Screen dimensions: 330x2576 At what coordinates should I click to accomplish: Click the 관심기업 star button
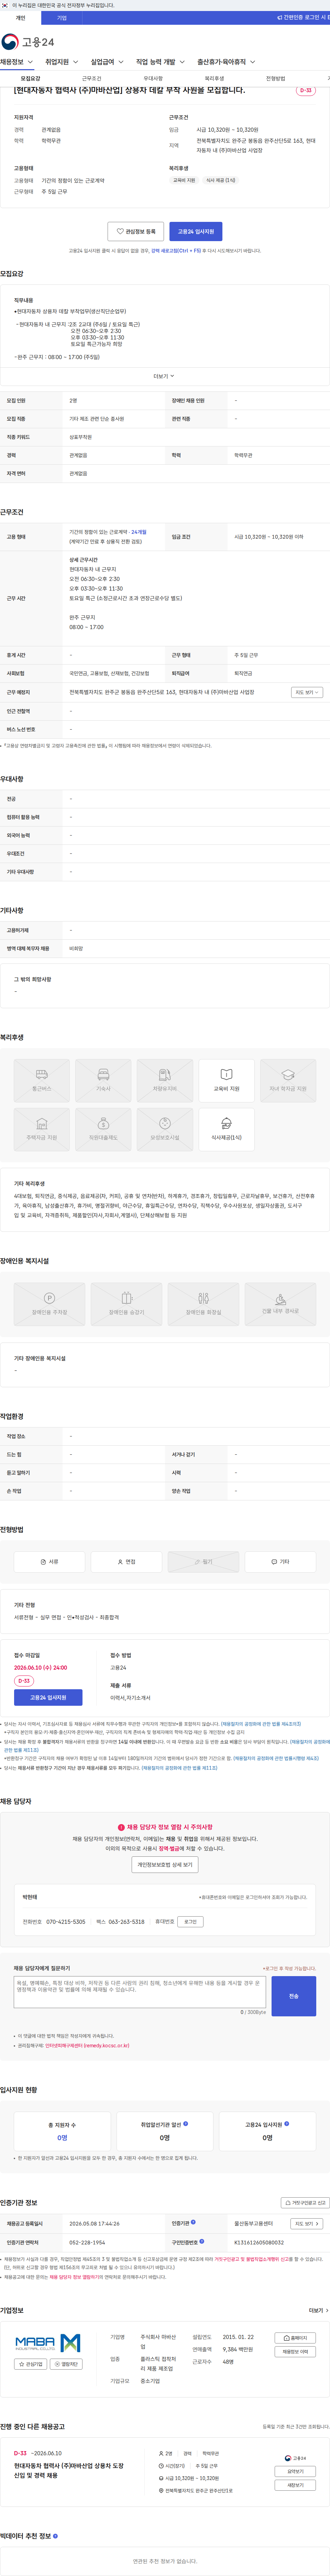[31, 2364]
